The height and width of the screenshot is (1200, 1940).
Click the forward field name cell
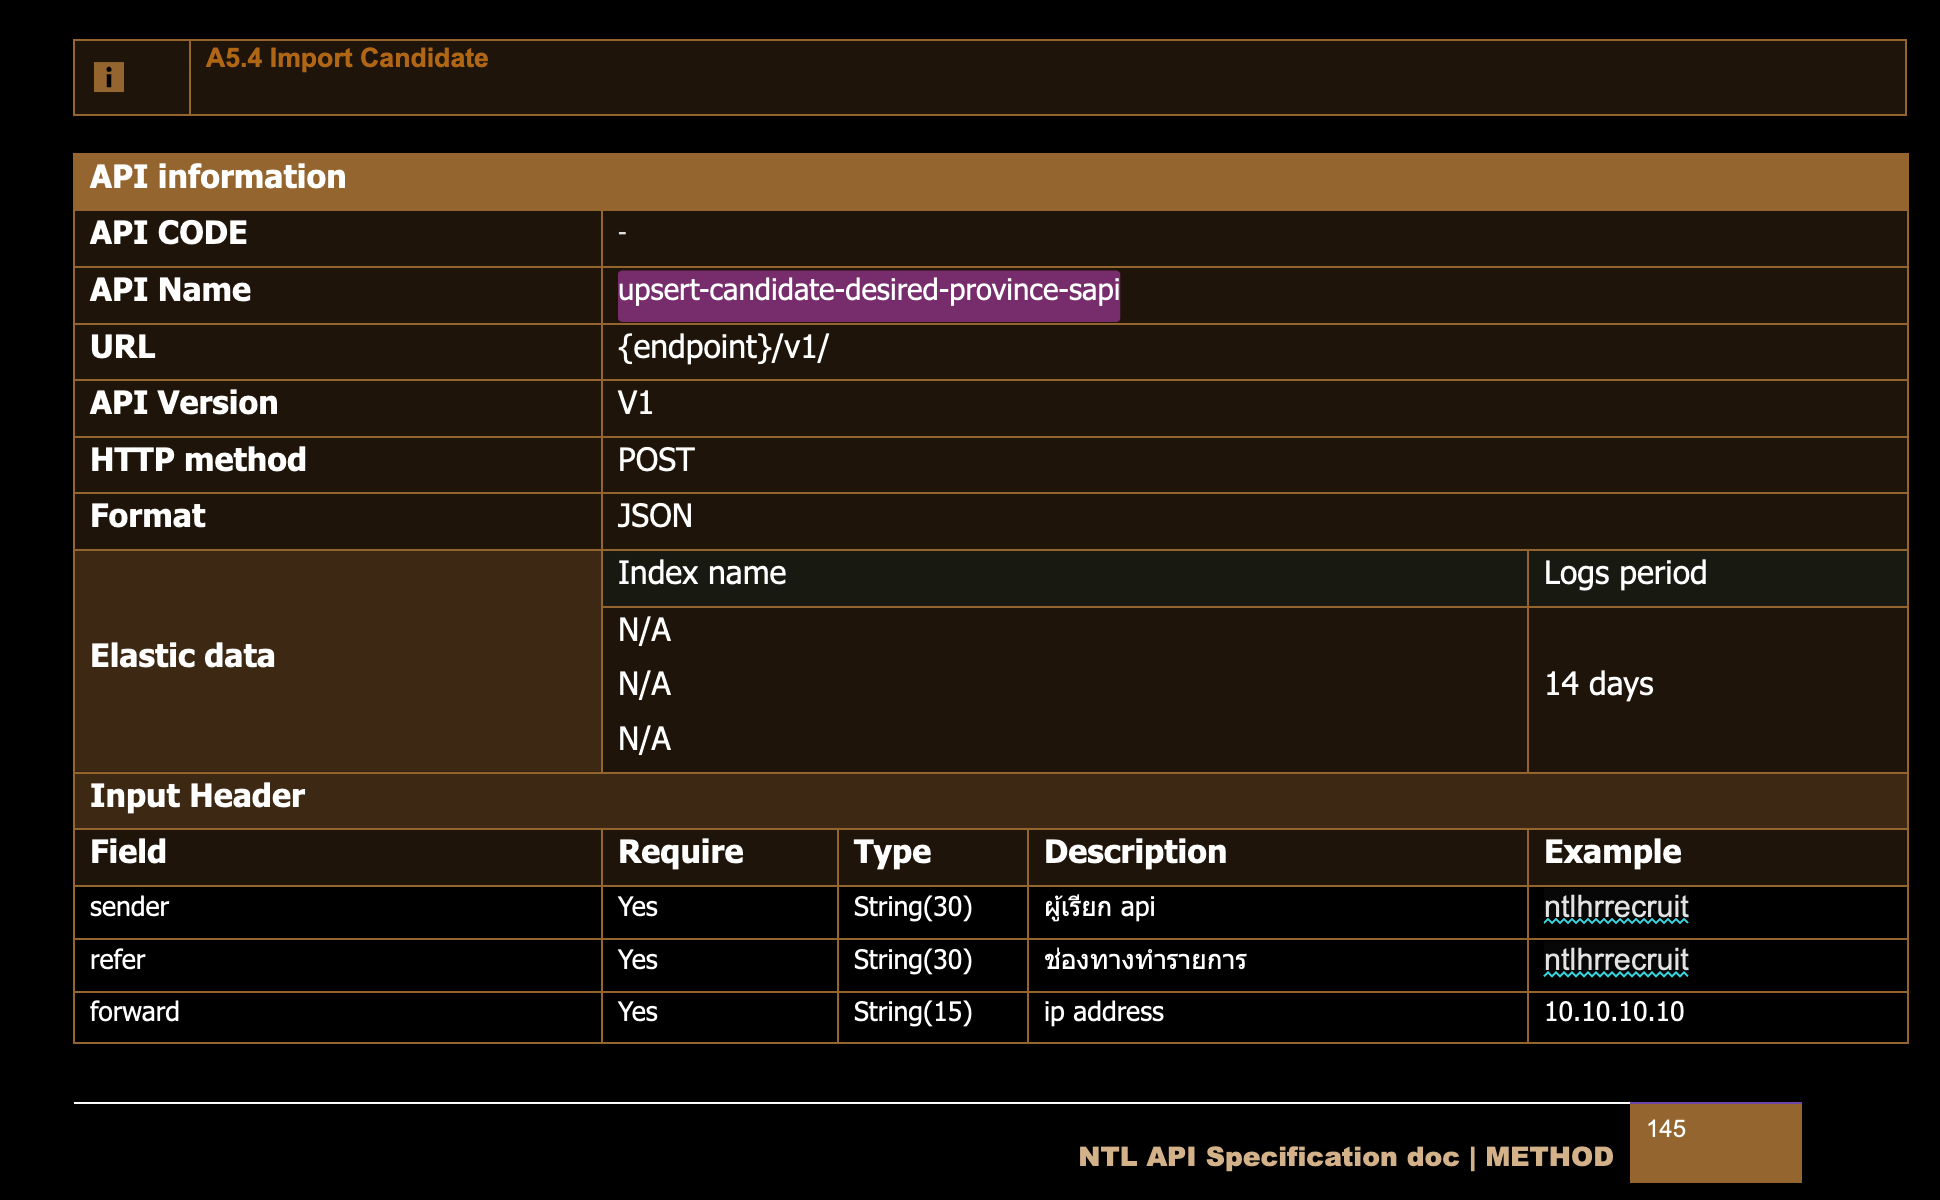click(x=135, y=1013)
